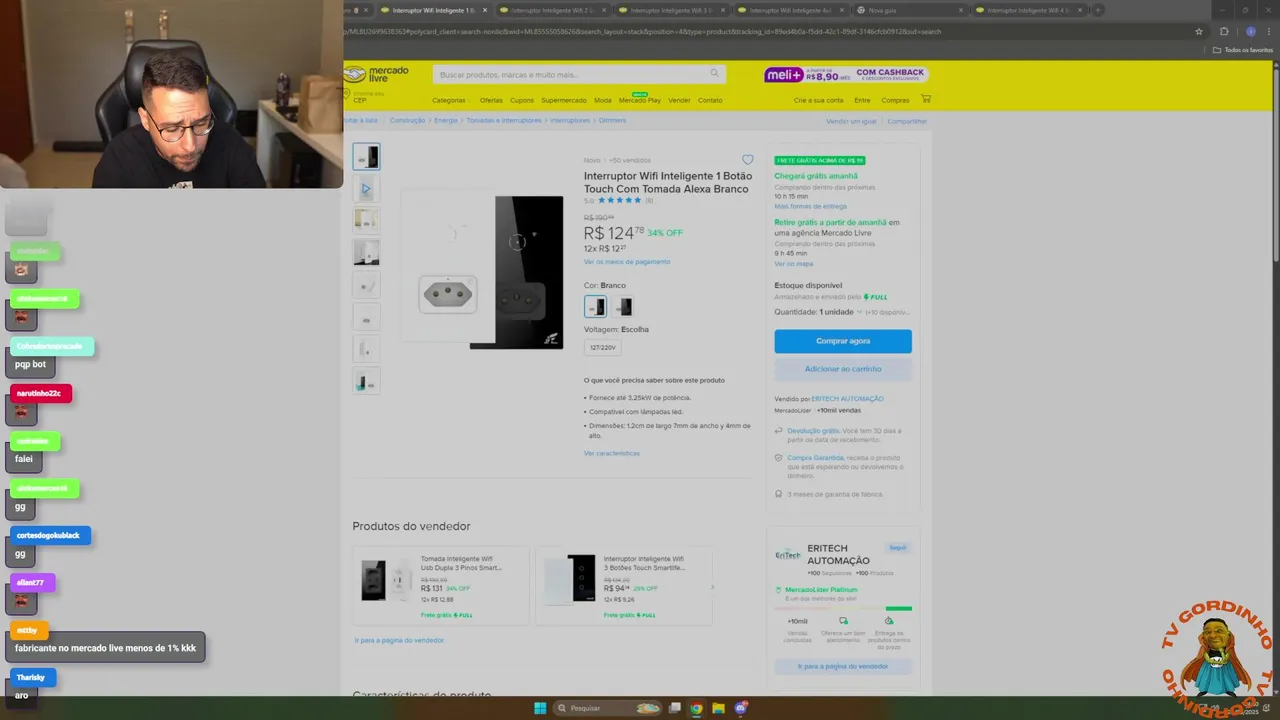Click Adicionar ao carrinho button
Viewport: 1280px width, 720px height.
pos(843,369)
